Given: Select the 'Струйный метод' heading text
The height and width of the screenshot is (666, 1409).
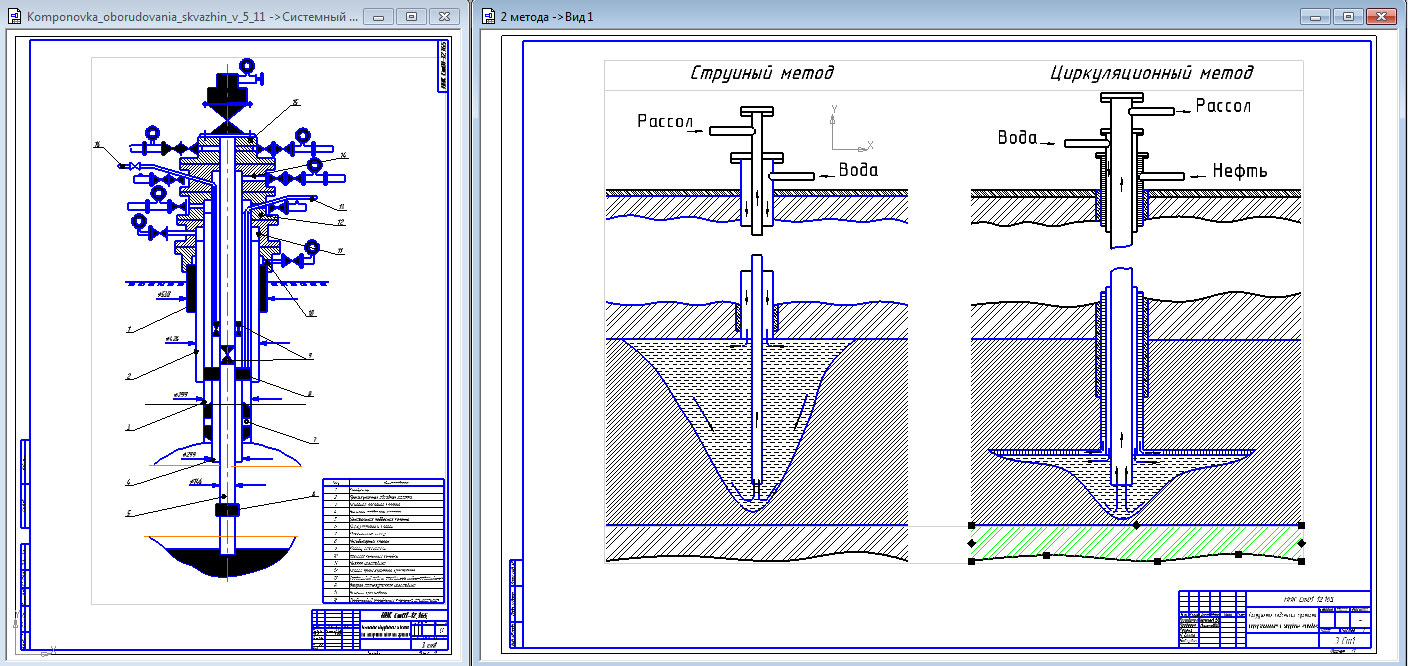Looking at the screenshot, I should coord(762,73).
